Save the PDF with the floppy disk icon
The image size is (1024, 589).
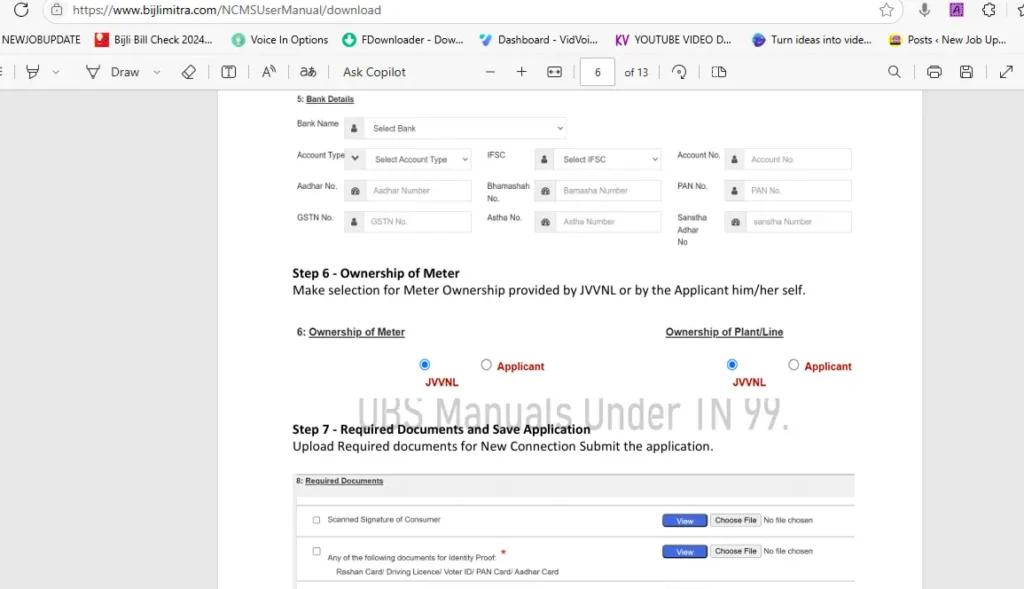coord(966,72)
